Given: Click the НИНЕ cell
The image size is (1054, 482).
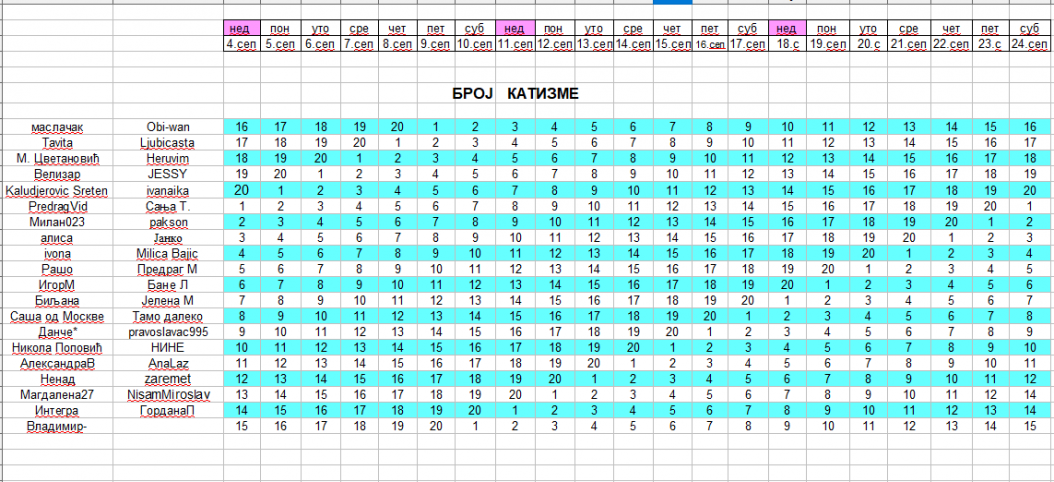Looking at the screenshot, I should pos(168,348).
